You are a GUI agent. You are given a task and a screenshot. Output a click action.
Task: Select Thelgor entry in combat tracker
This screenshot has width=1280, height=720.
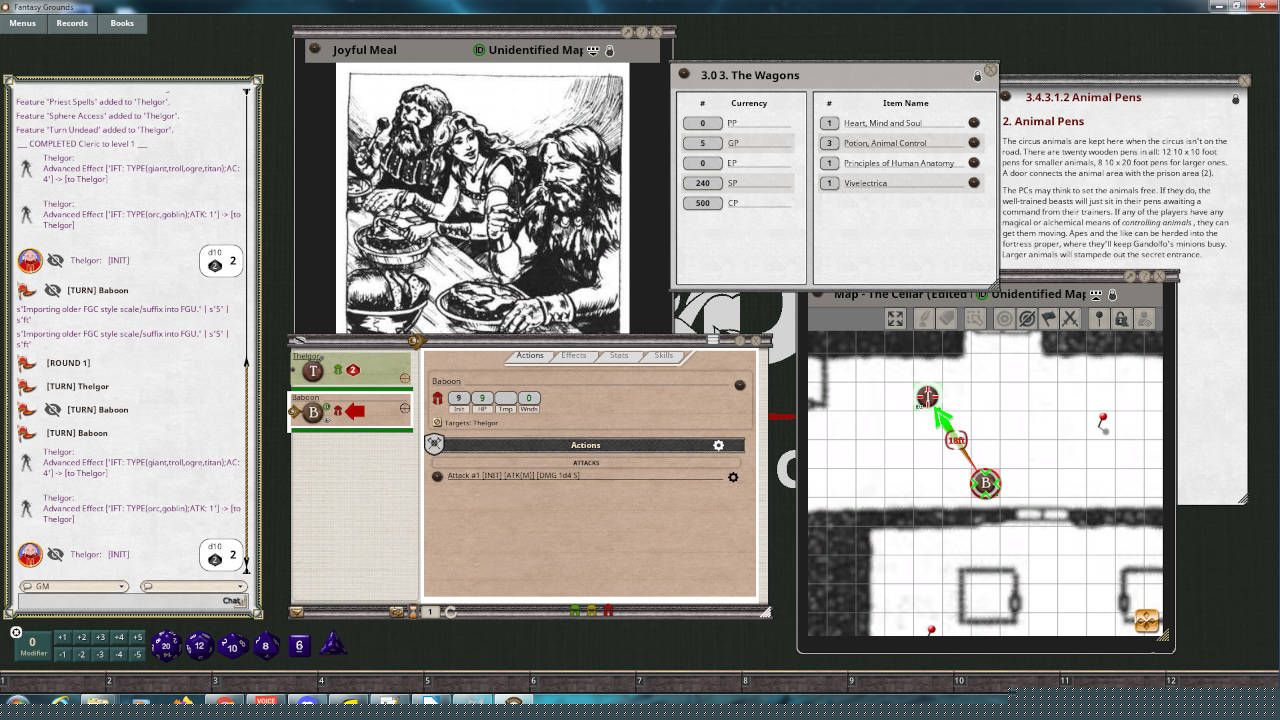coord(351,370)
